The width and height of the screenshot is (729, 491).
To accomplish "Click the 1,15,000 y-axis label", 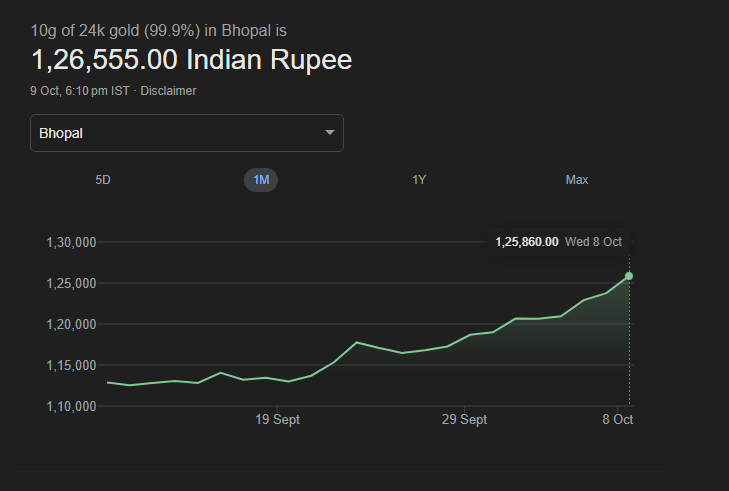I will pos(71,365).
